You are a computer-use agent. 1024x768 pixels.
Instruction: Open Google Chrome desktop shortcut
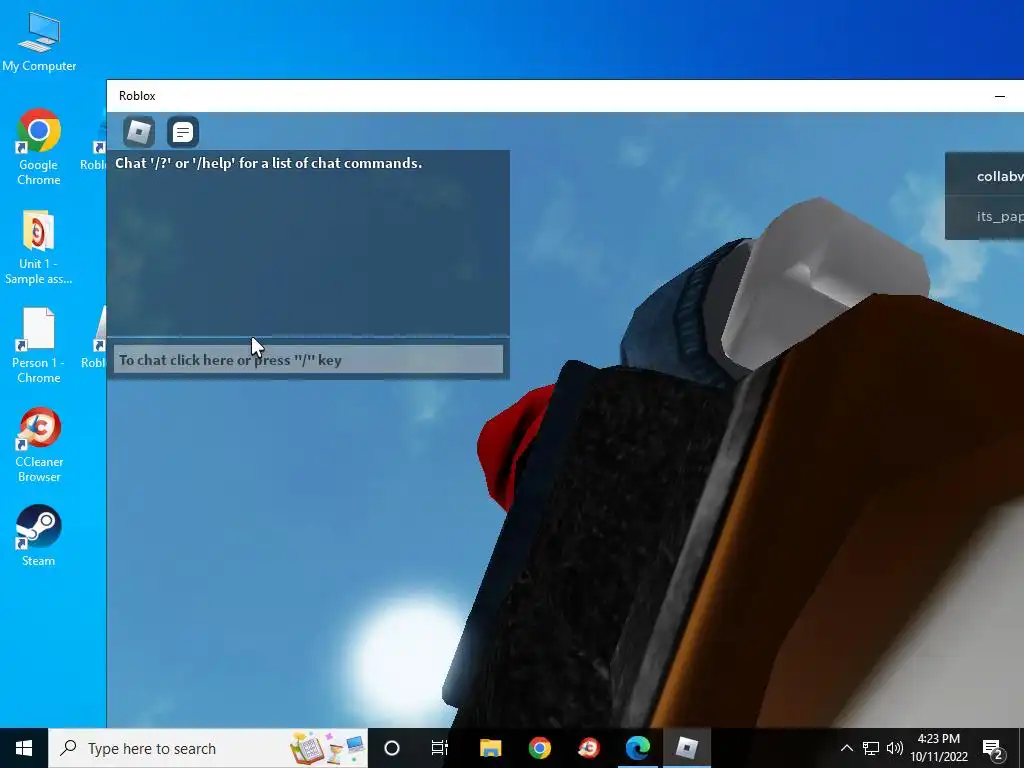coord(39,148)
